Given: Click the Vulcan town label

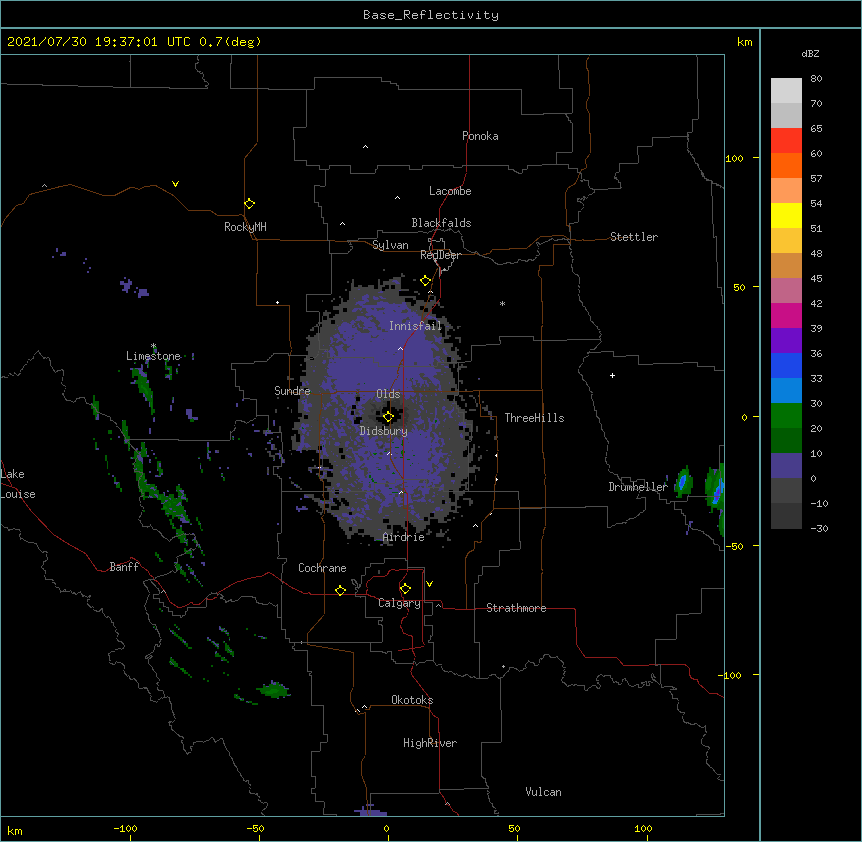Looking at the screenshot, I should [543, 792].
